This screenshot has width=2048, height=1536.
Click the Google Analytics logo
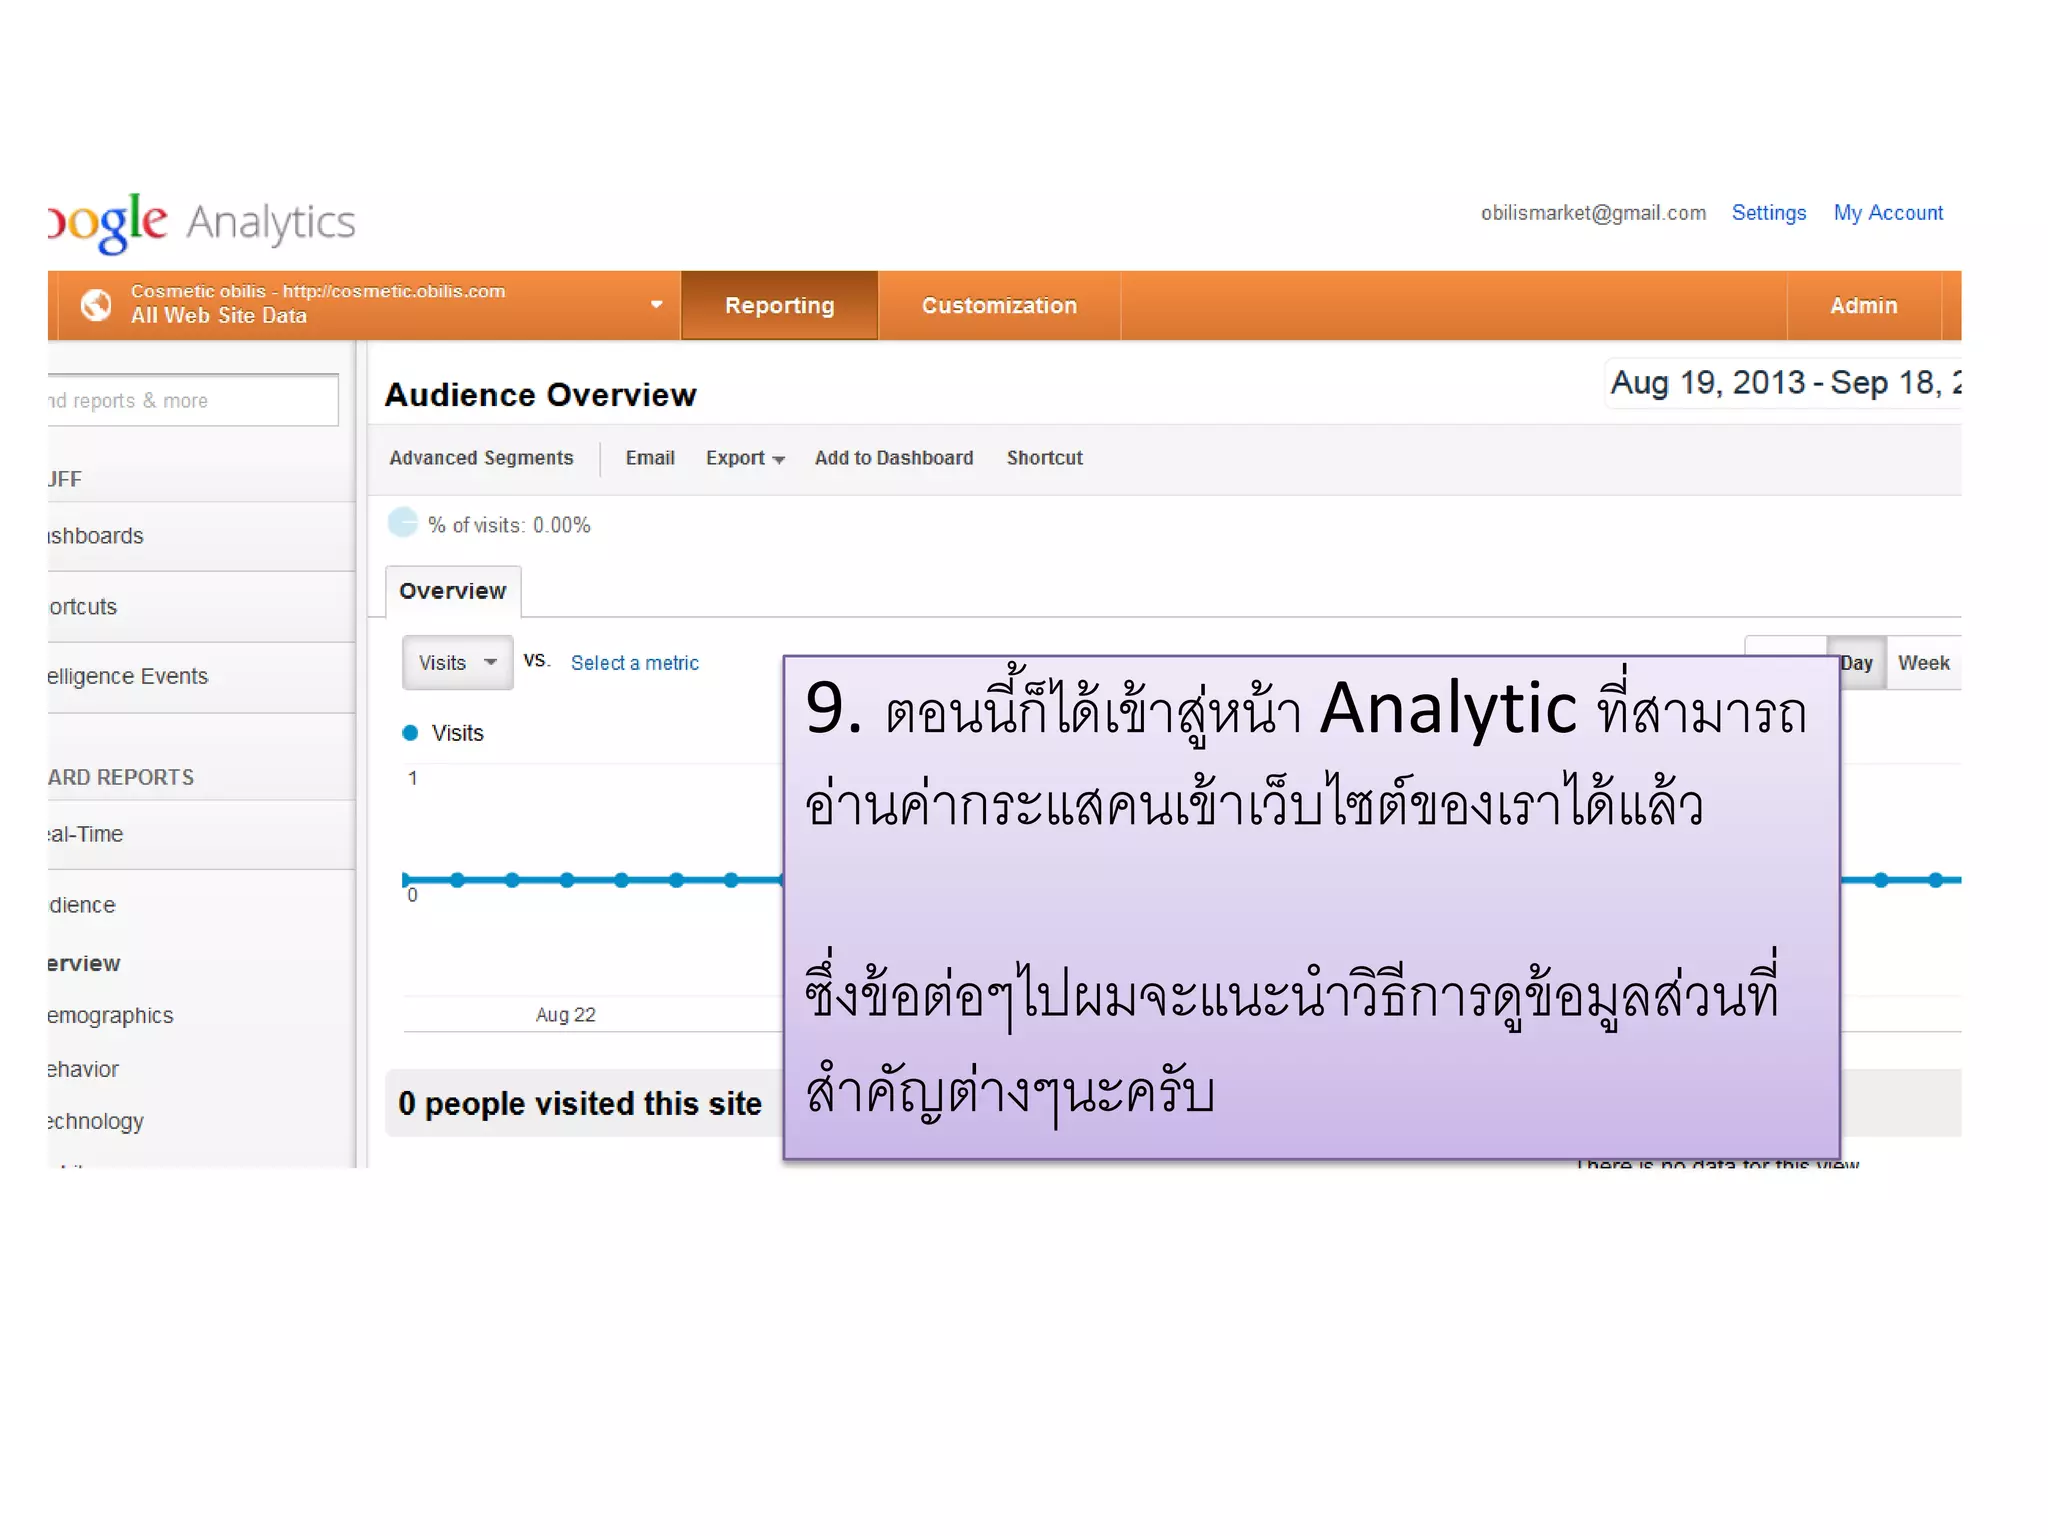[201, 223]
